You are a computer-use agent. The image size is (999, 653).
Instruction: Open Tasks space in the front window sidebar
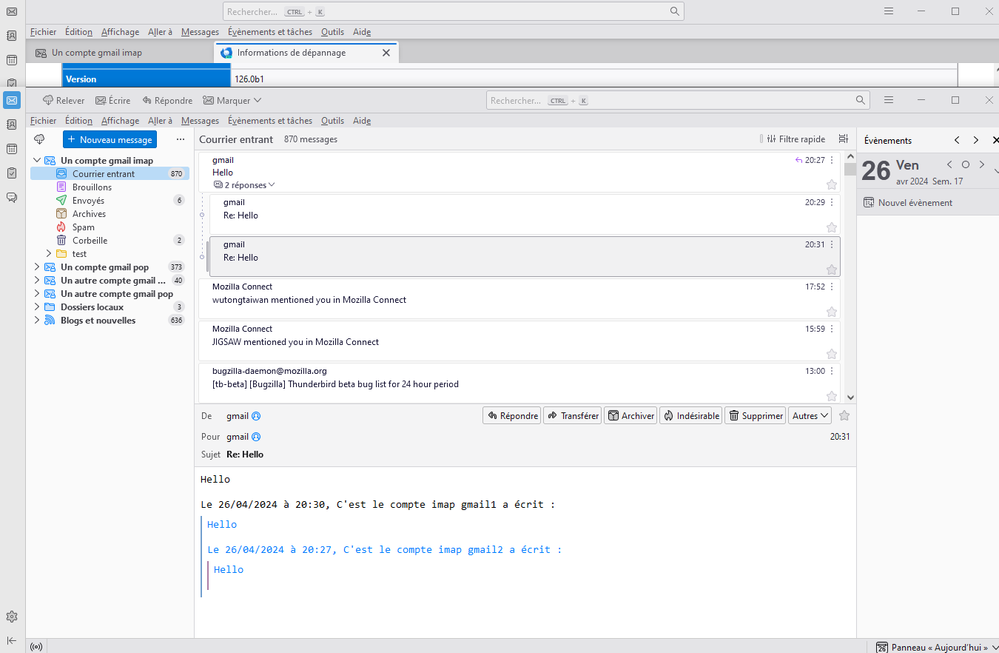pos(11,173)
